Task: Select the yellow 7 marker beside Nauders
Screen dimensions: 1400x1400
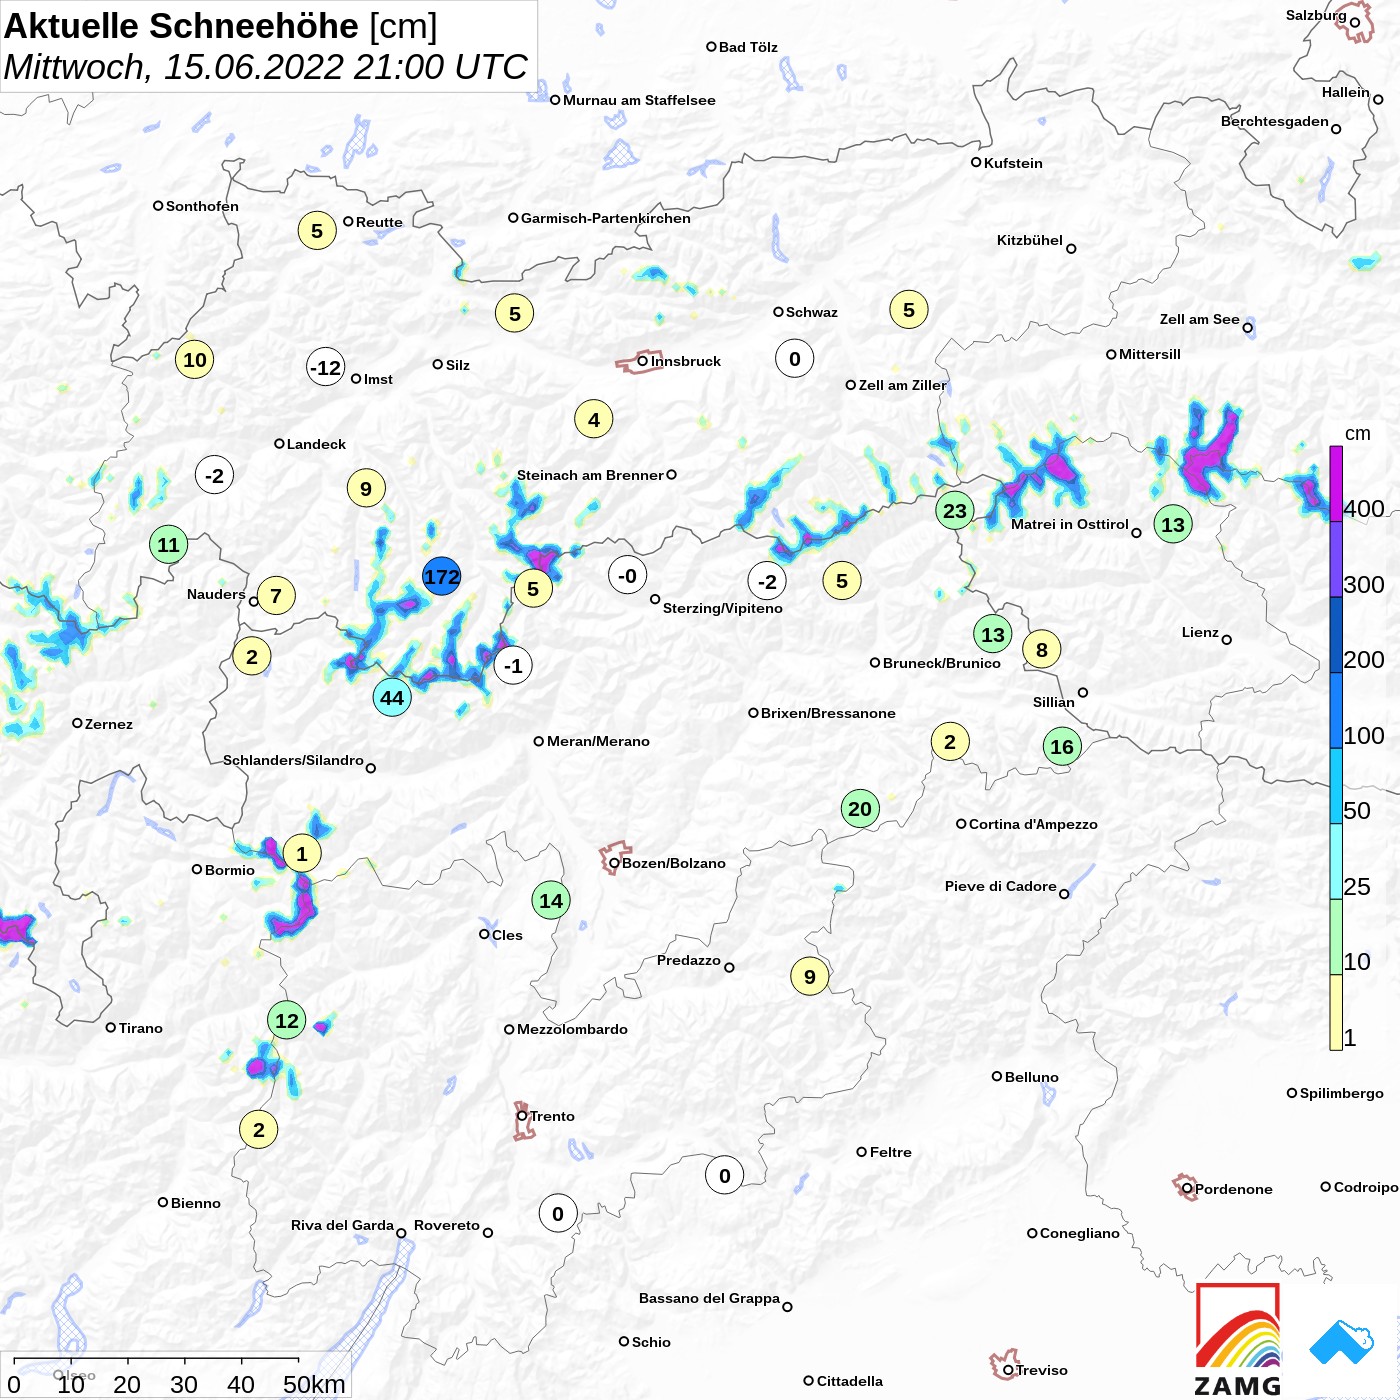Action: [x=276, y=596]
